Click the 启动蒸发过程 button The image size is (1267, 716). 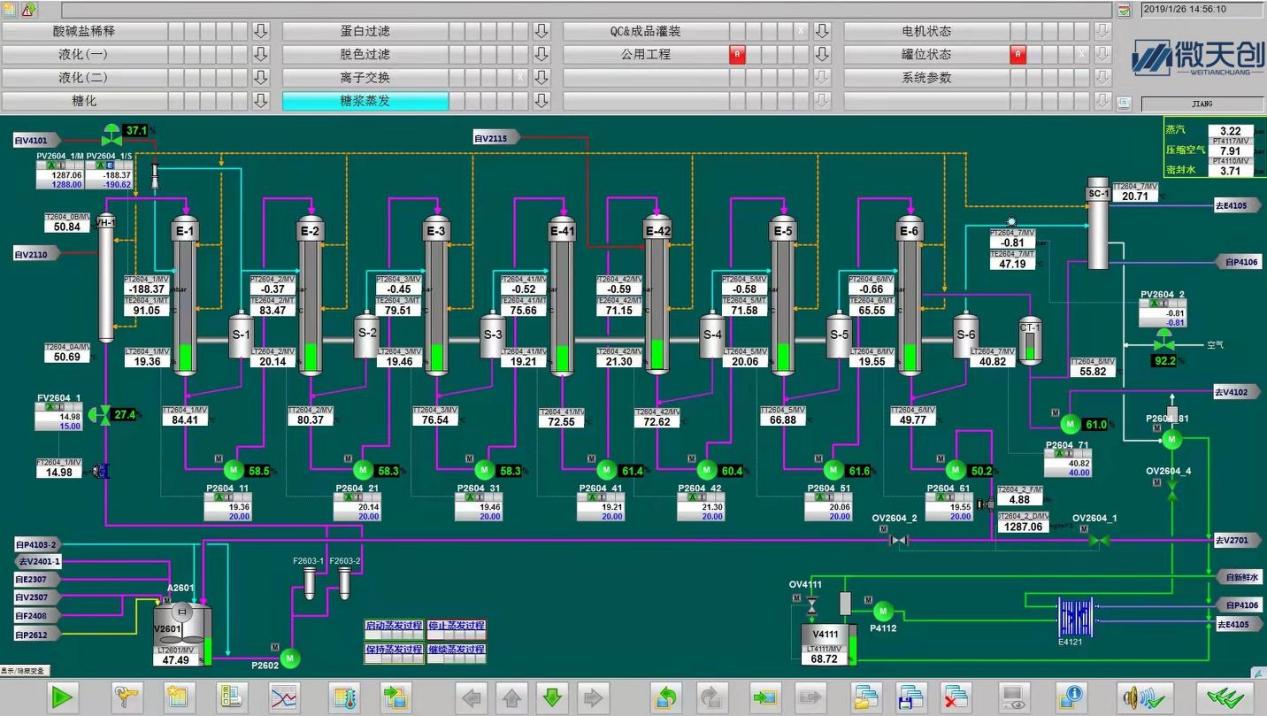pos(394,626)
